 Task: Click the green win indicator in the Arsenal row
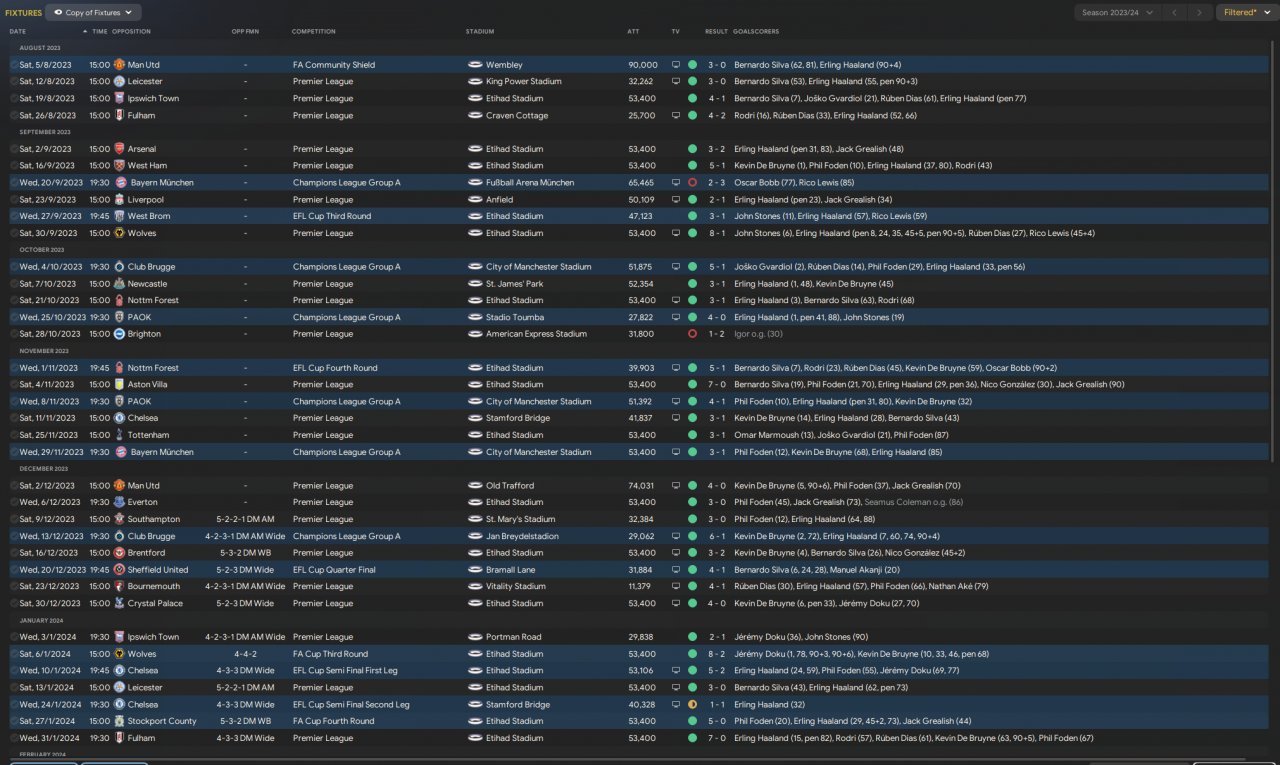pos(692,149)
